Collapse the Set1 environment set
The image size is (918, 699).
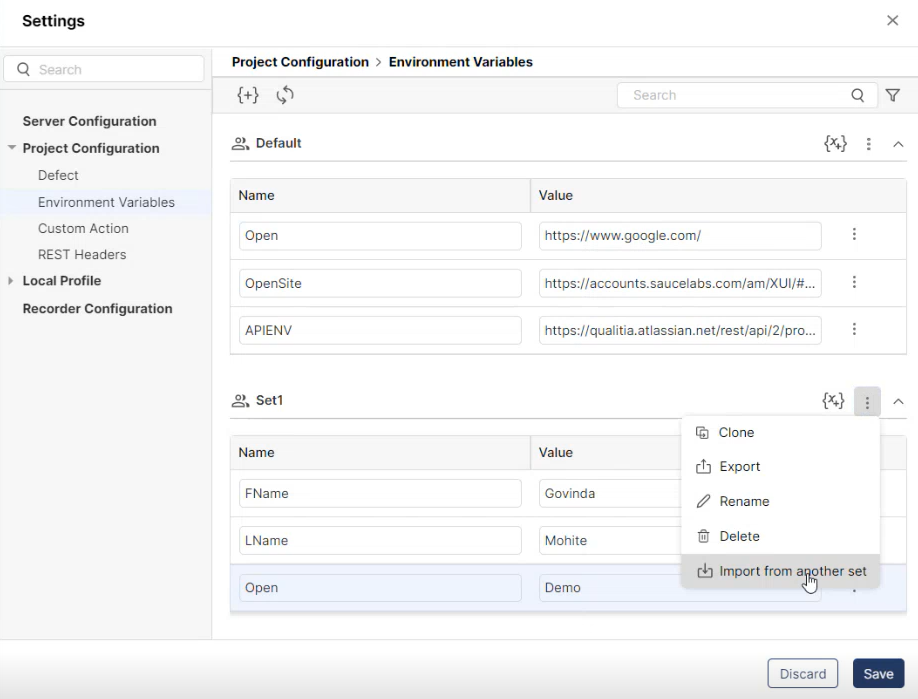(x=898, y=401)
